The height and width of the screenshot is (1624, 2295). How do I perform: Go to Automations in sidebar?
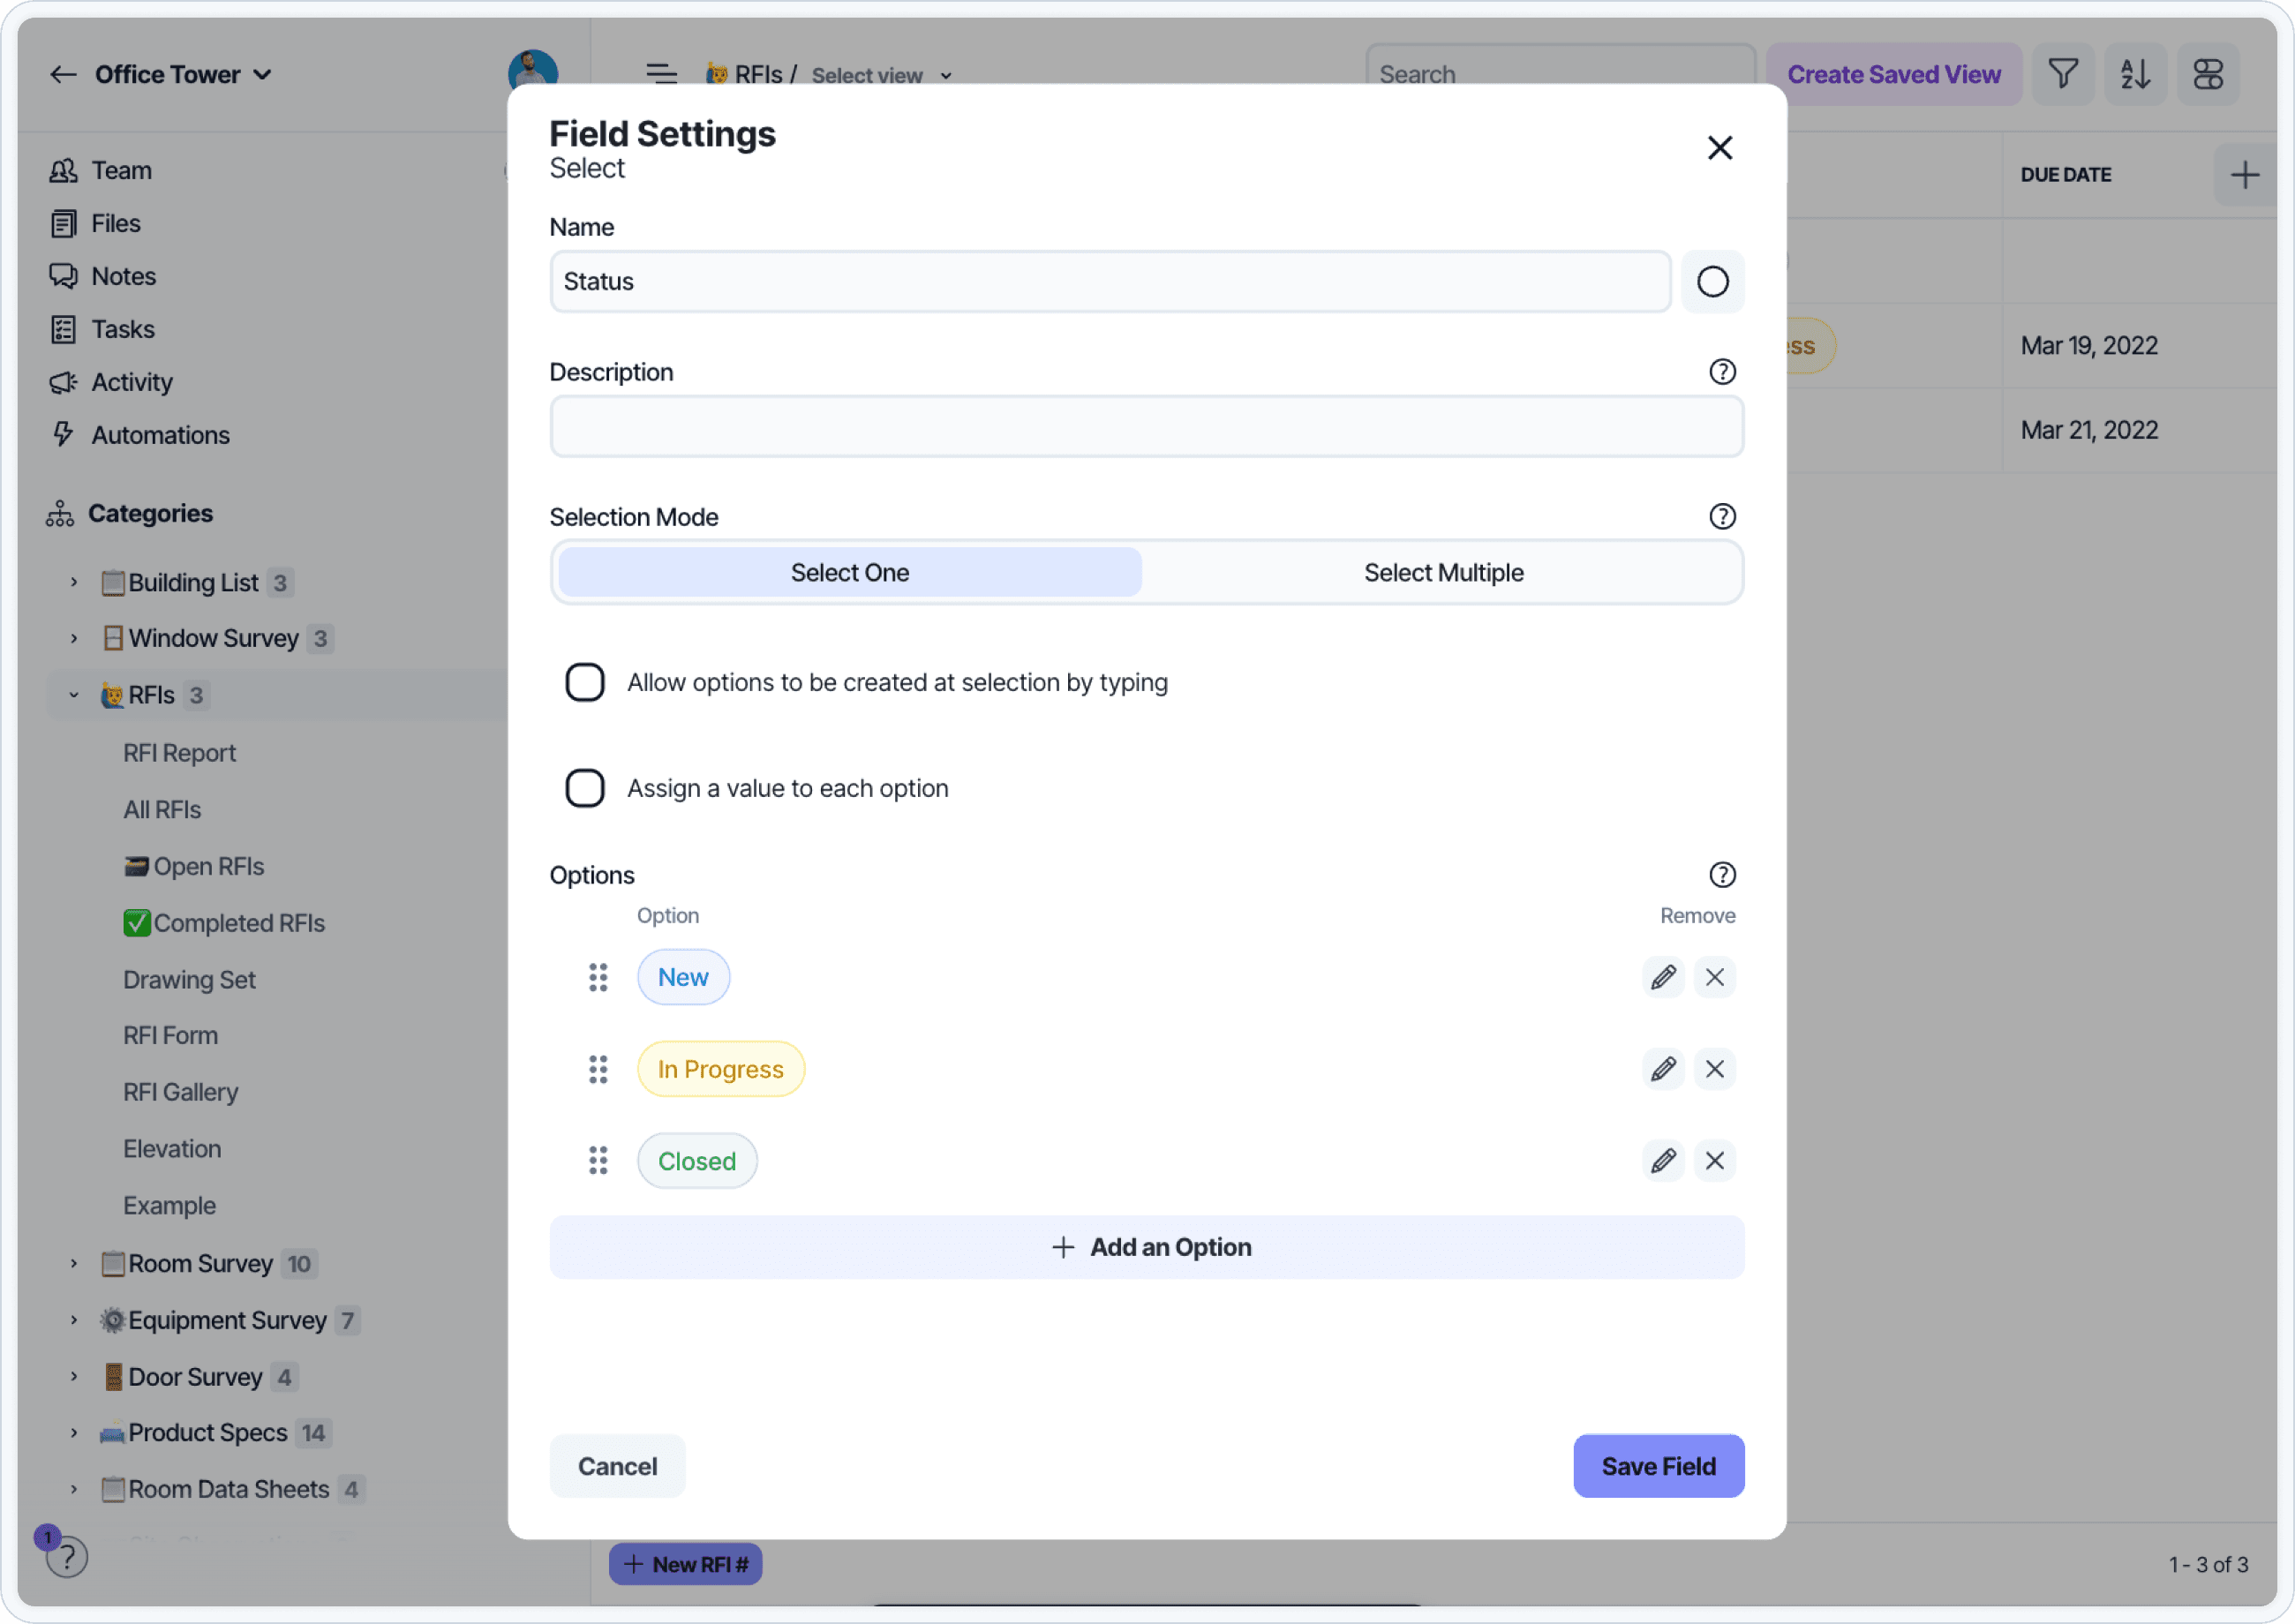160,435
